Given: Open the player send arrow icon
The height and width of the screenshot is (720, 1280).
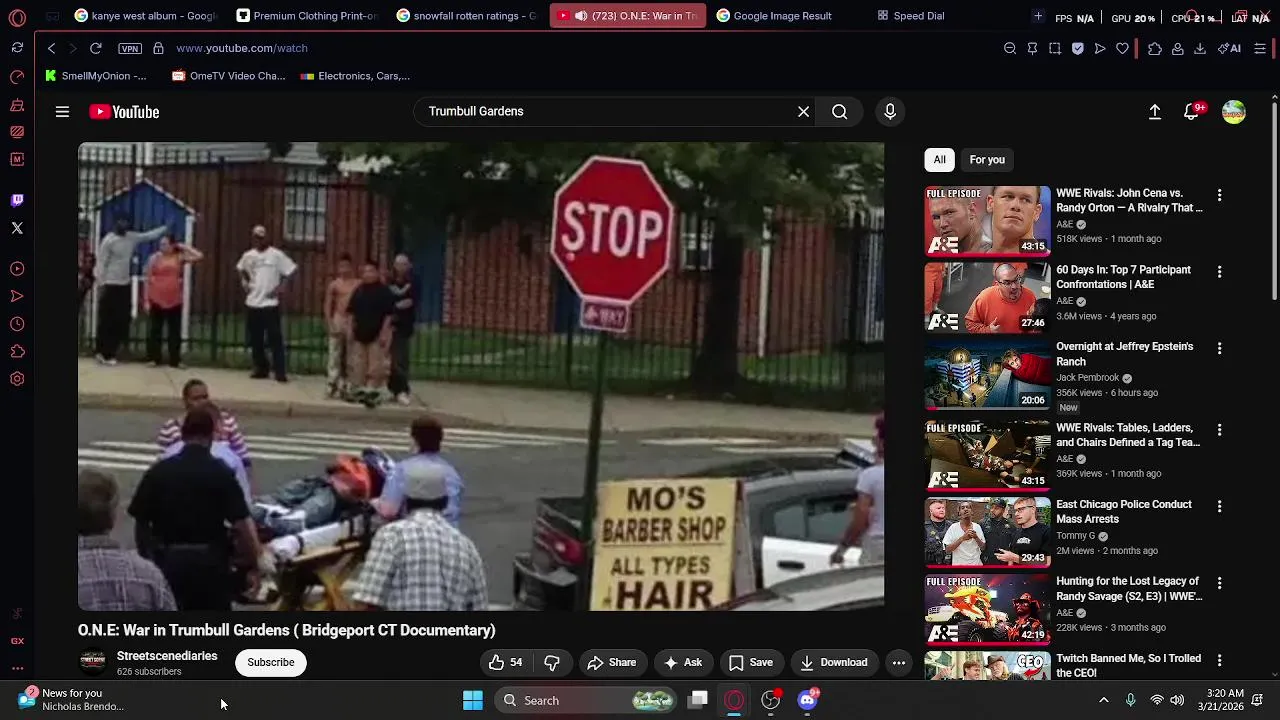Looking at the screenshot, I should tap(1100, 48).
